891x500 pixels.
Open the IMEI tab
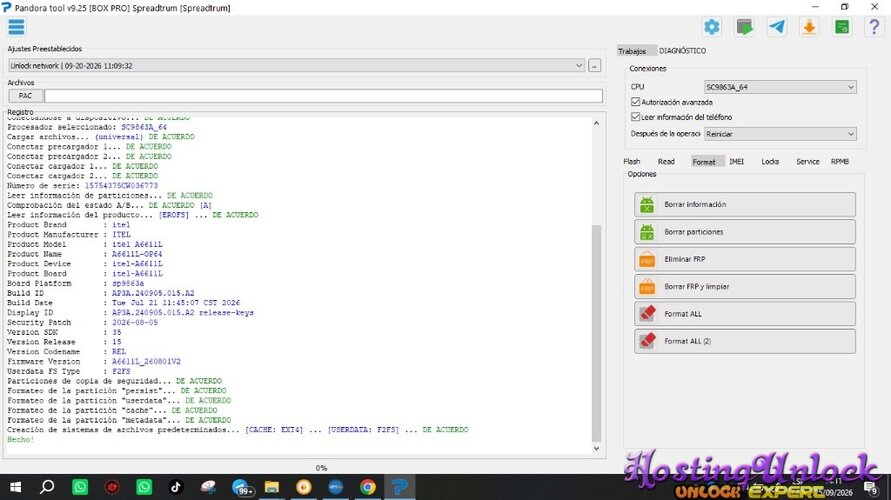click(736, 161)
